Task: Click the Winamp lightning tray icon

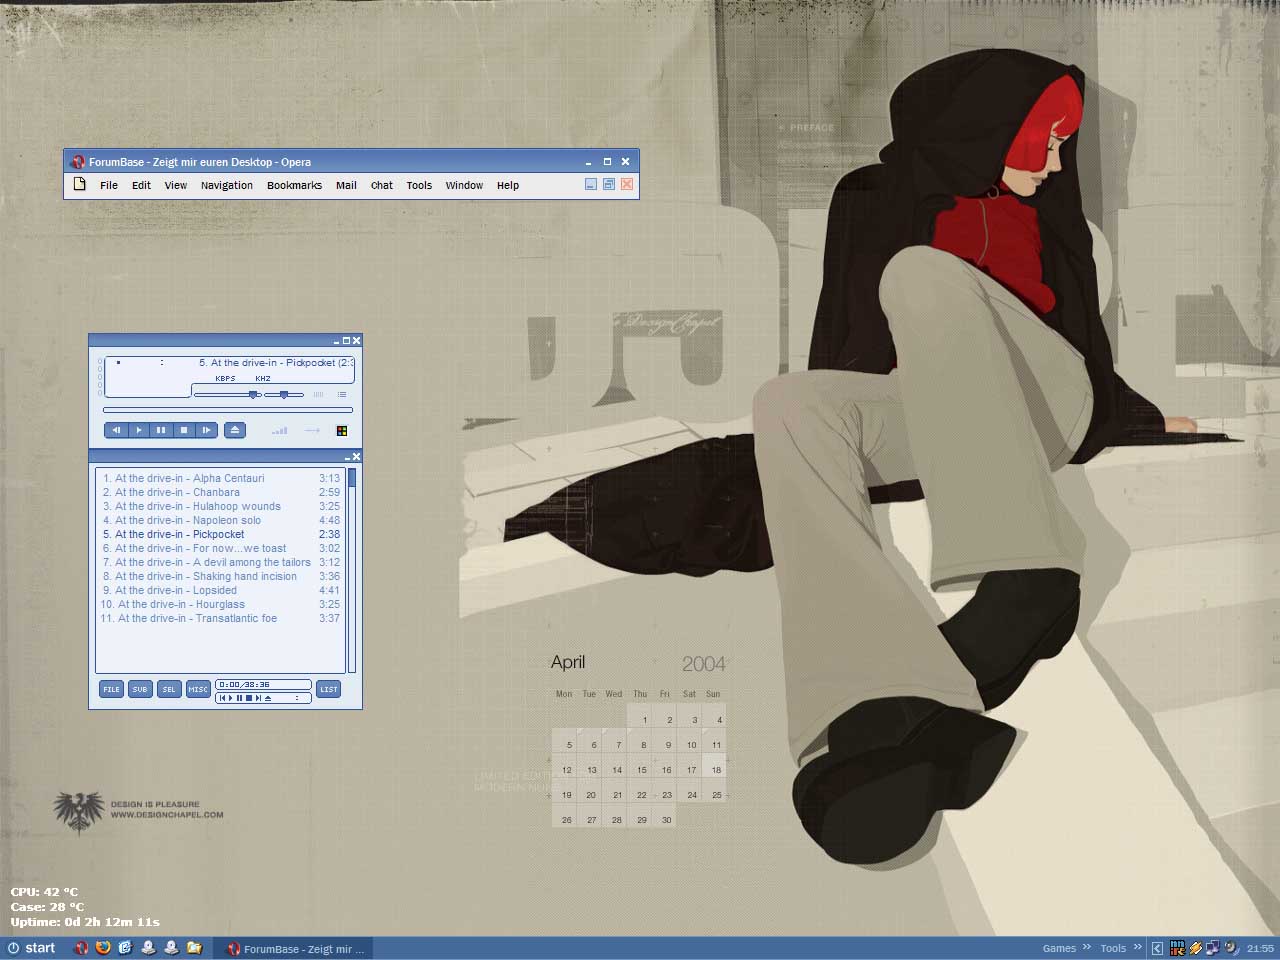Action: click(x=1195, y=948)
